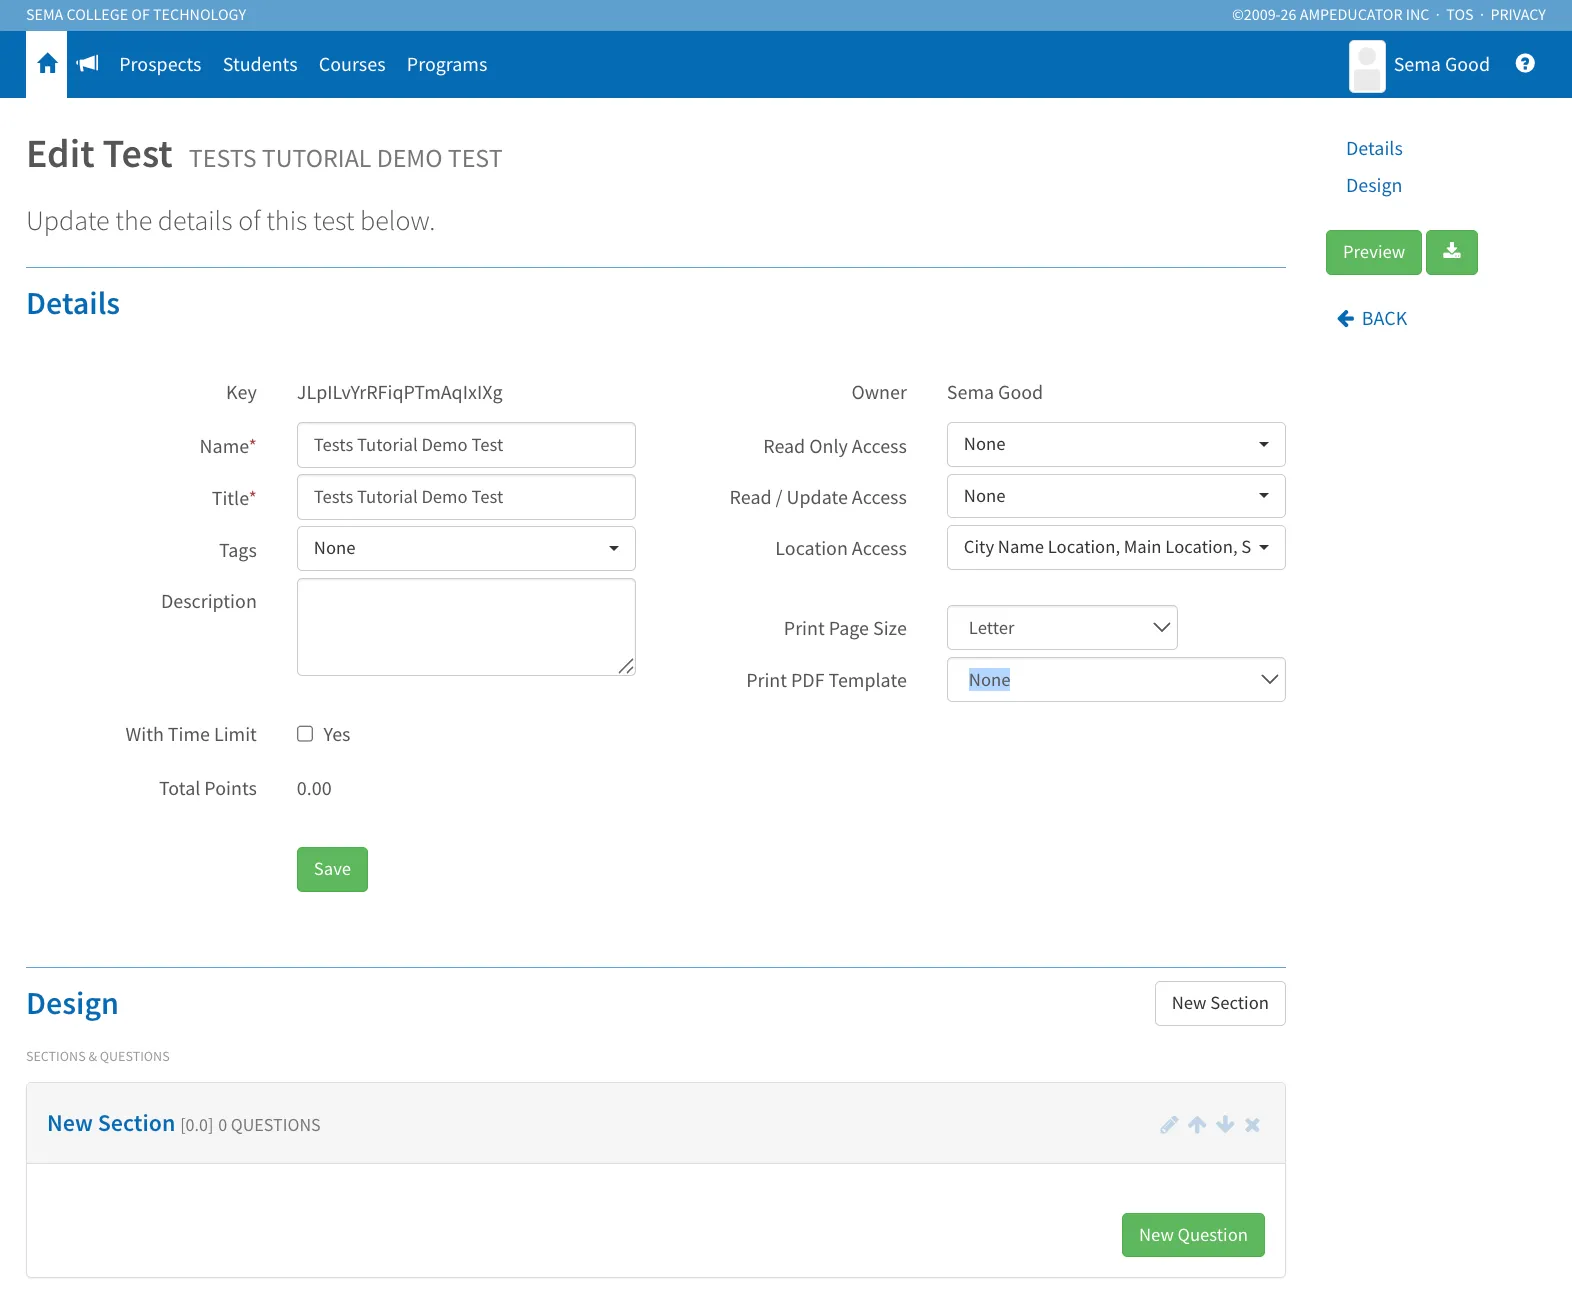Image resolution: width=1572 pixels, height=1312 pixels.
Task: Click the Preview button
Action: point(1374,252)
